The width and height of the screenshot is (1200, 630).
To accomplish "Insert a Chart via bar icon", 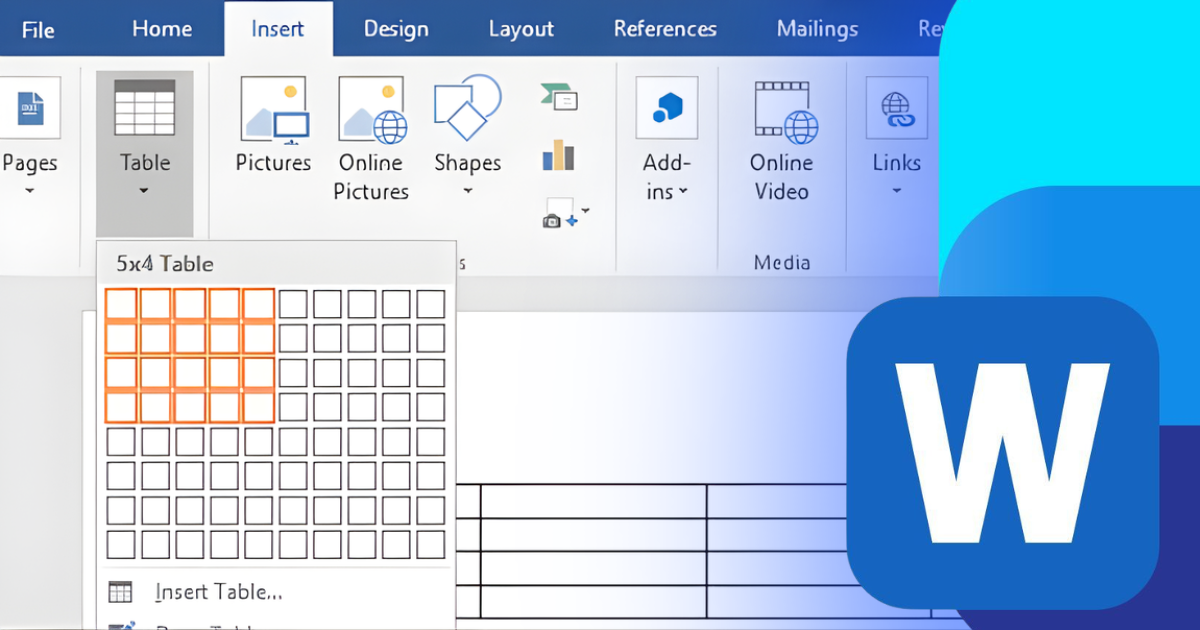I will tap(558, 155).
